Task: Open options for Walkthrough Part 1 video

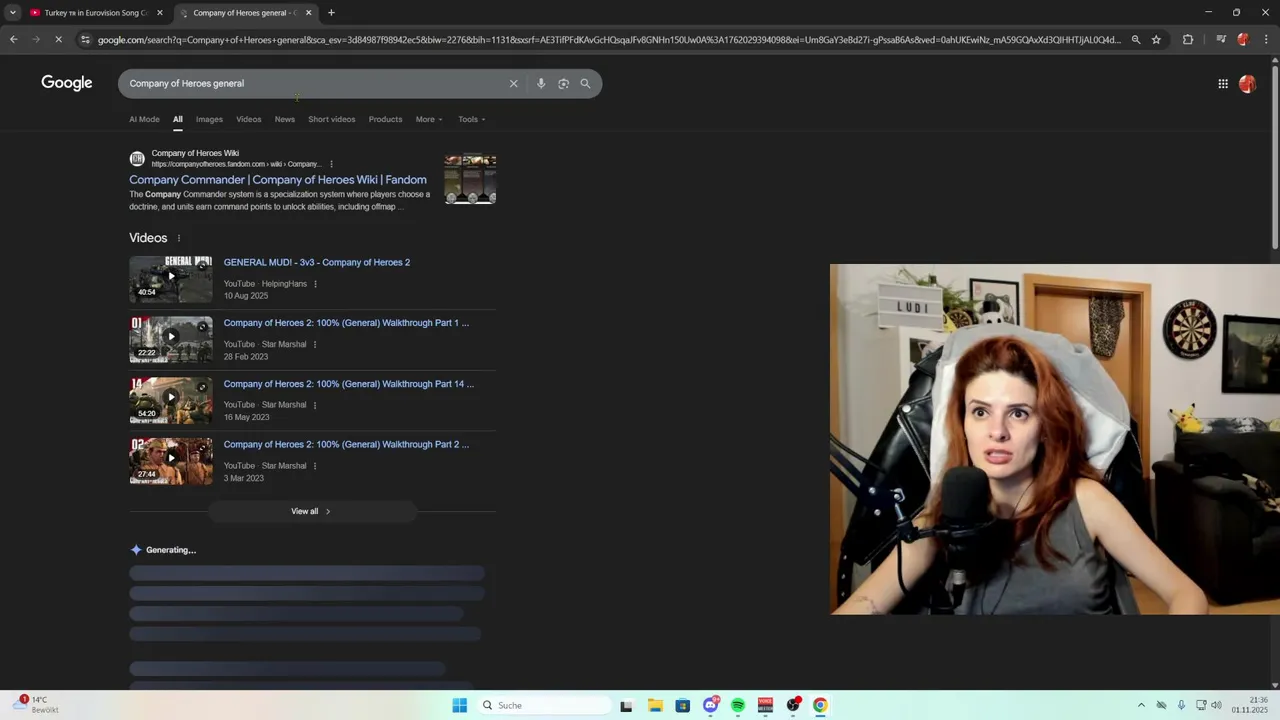Action: tap(315, 345)
